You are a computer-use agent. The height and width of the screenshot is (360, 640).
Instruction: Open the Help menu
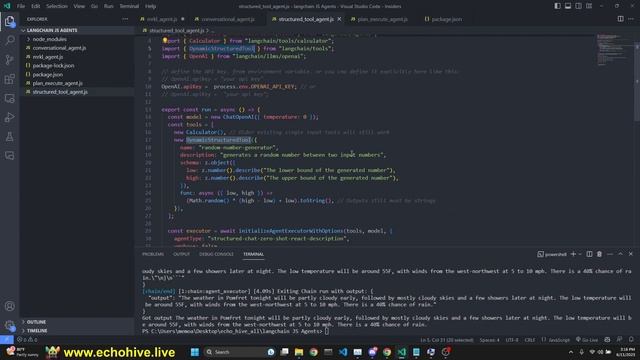(x=151, y=6)
